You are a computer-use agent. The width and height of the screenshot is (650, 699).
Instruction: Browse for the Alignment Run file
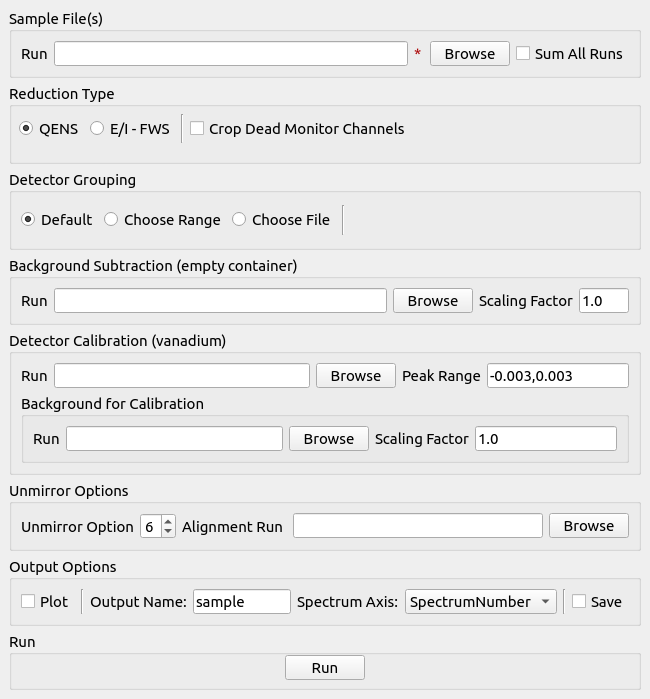(588, 526)
